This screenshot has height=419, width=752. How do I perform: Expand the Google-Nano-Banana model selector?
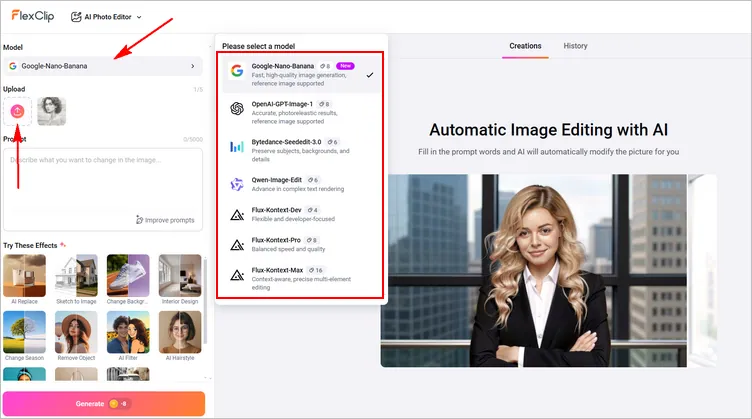coord(103,66)
